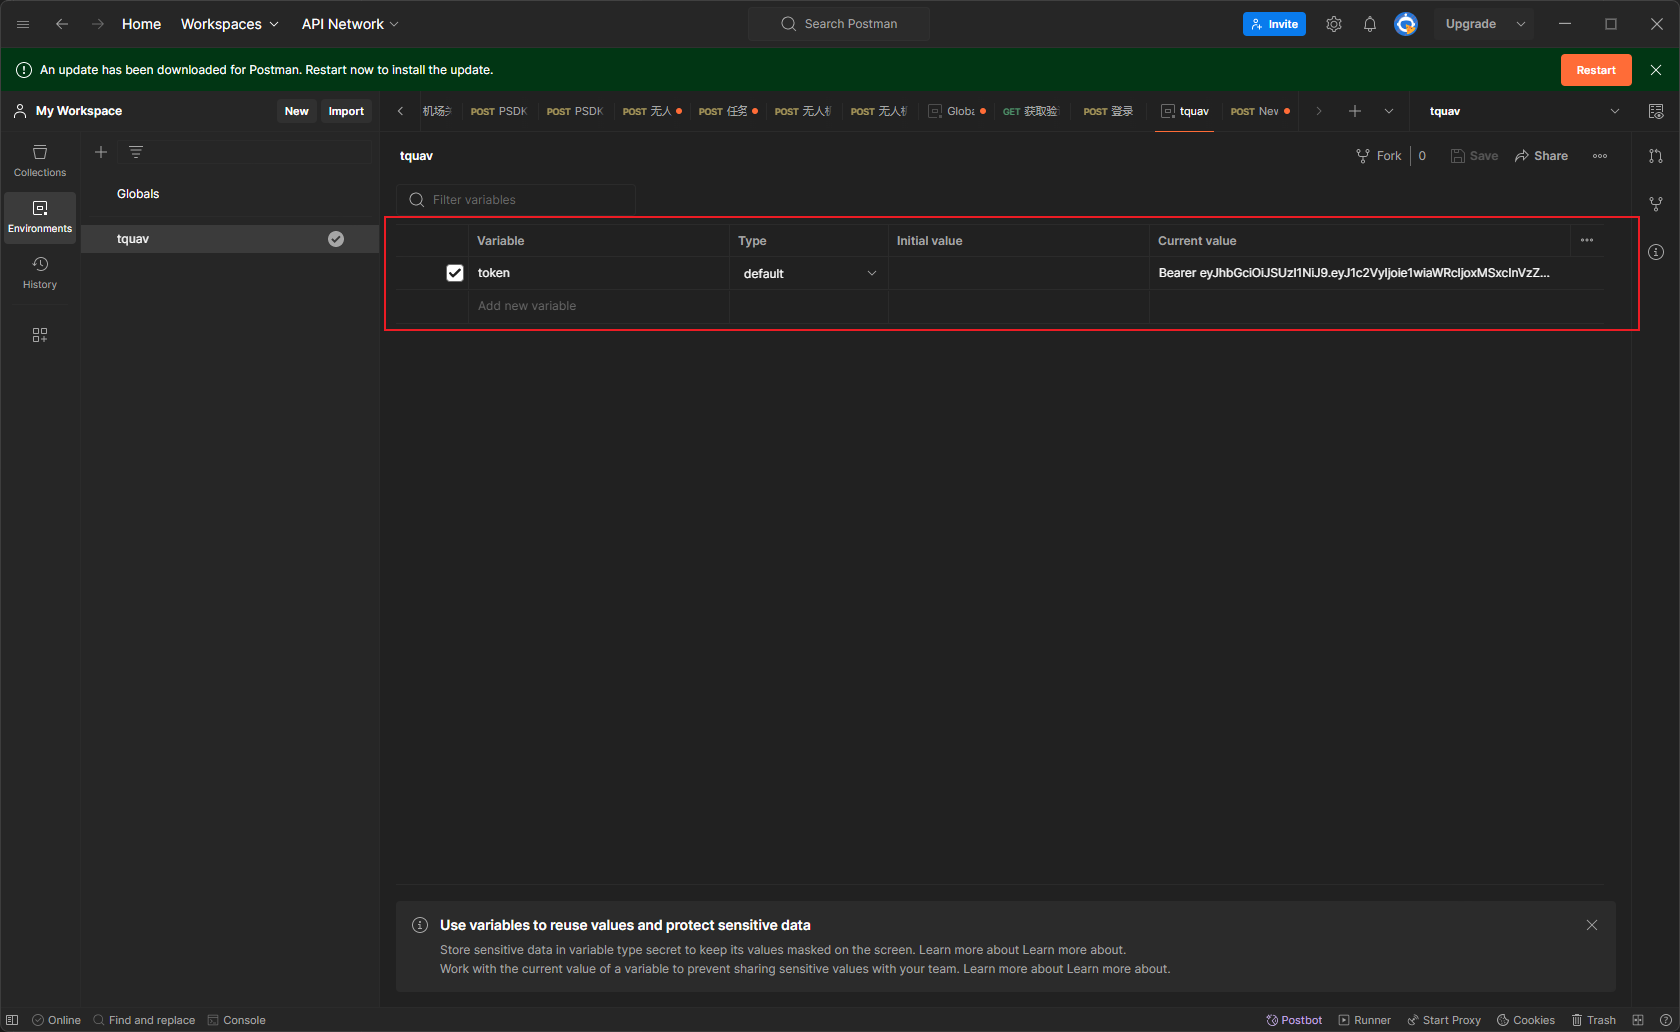Open Cookies manager

coord(1526,1020)
